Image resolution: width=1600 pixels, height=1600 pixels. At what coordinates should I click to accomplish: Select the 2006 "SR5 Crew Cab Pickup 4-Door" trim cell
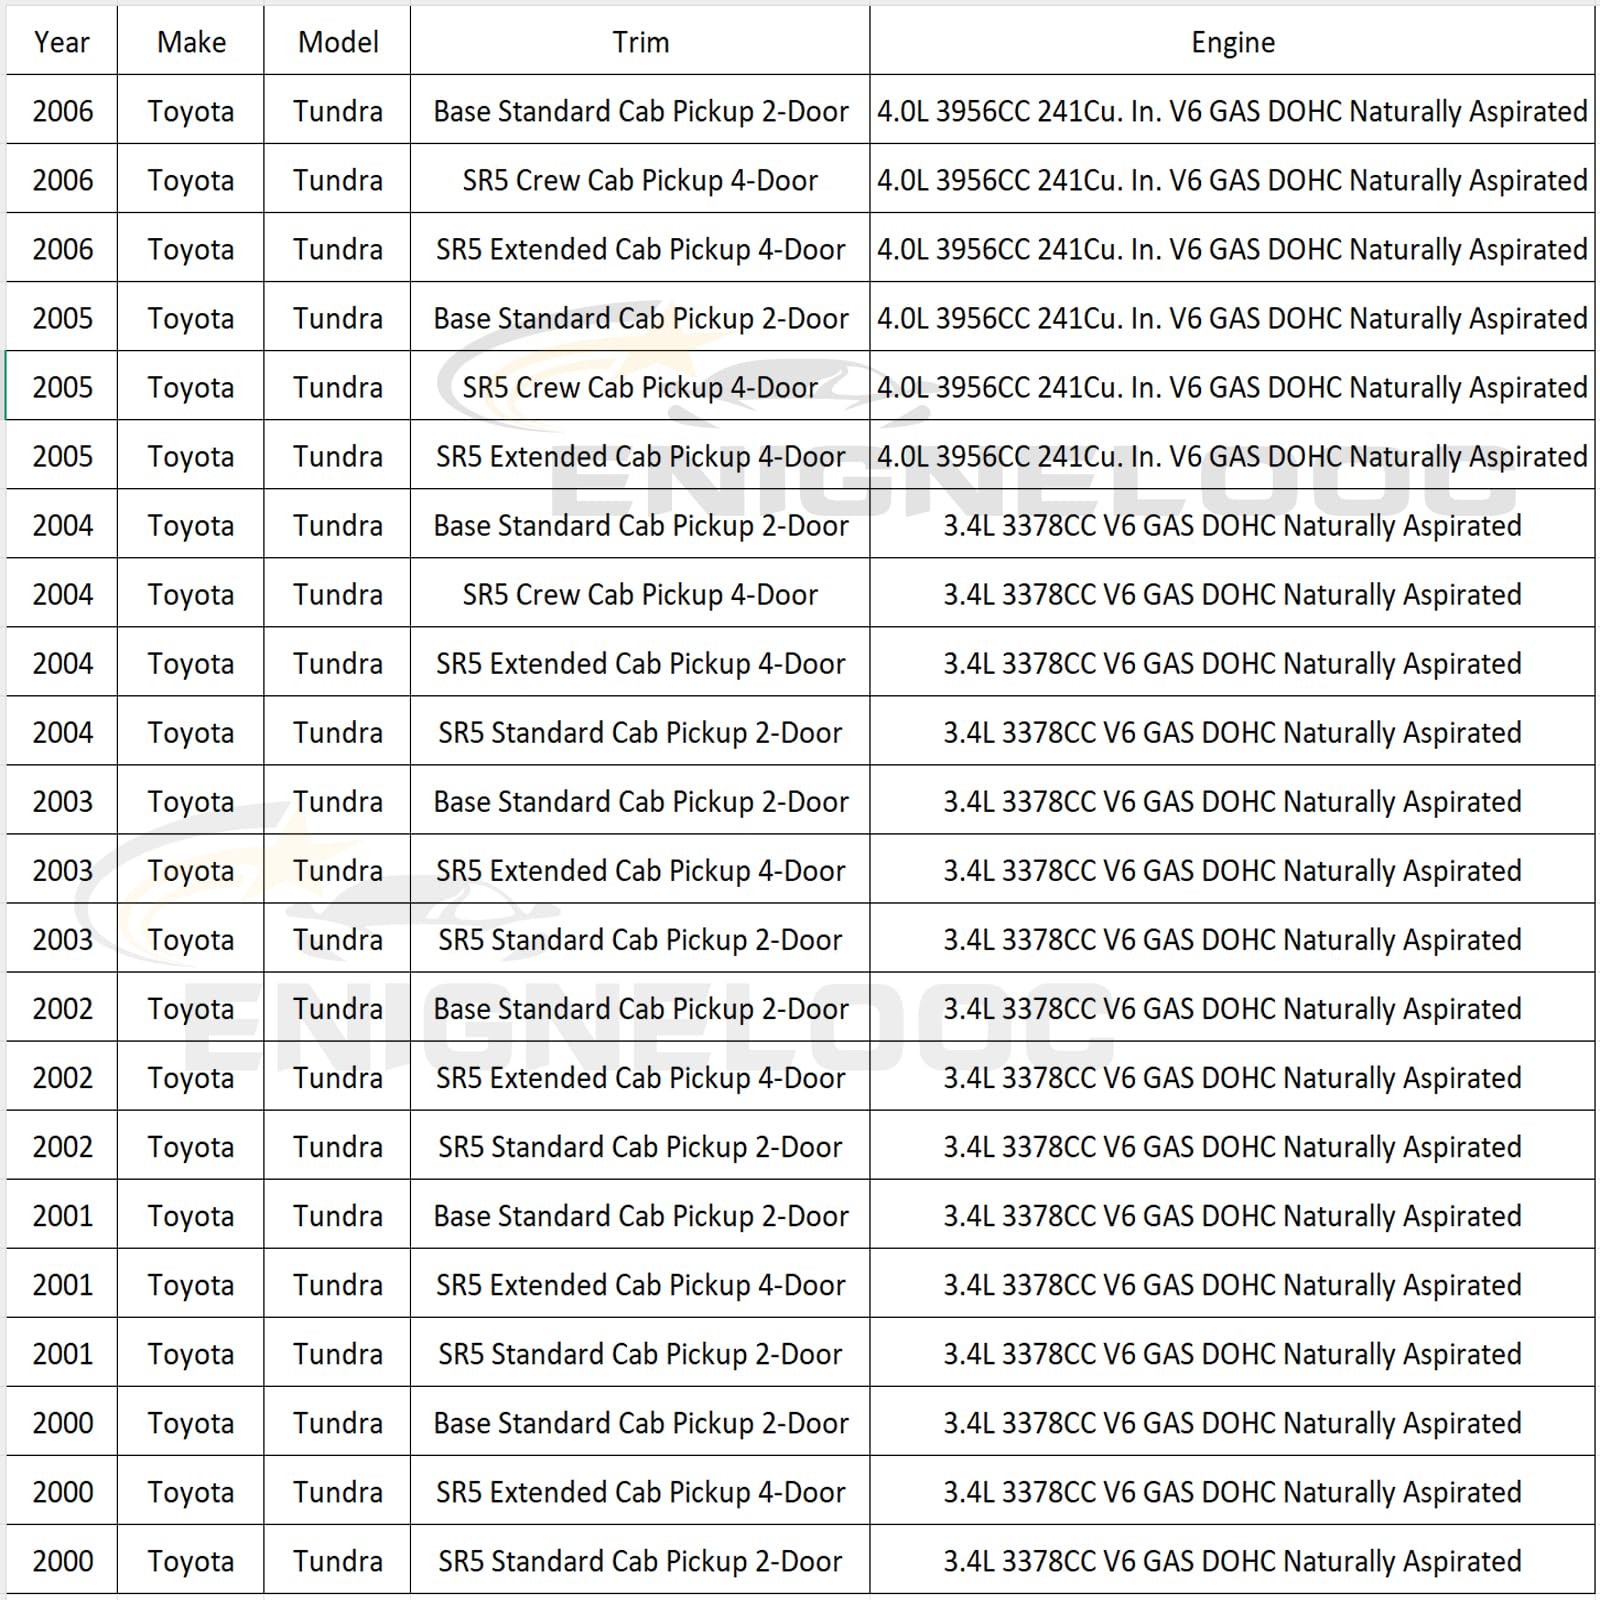(641, 179)
